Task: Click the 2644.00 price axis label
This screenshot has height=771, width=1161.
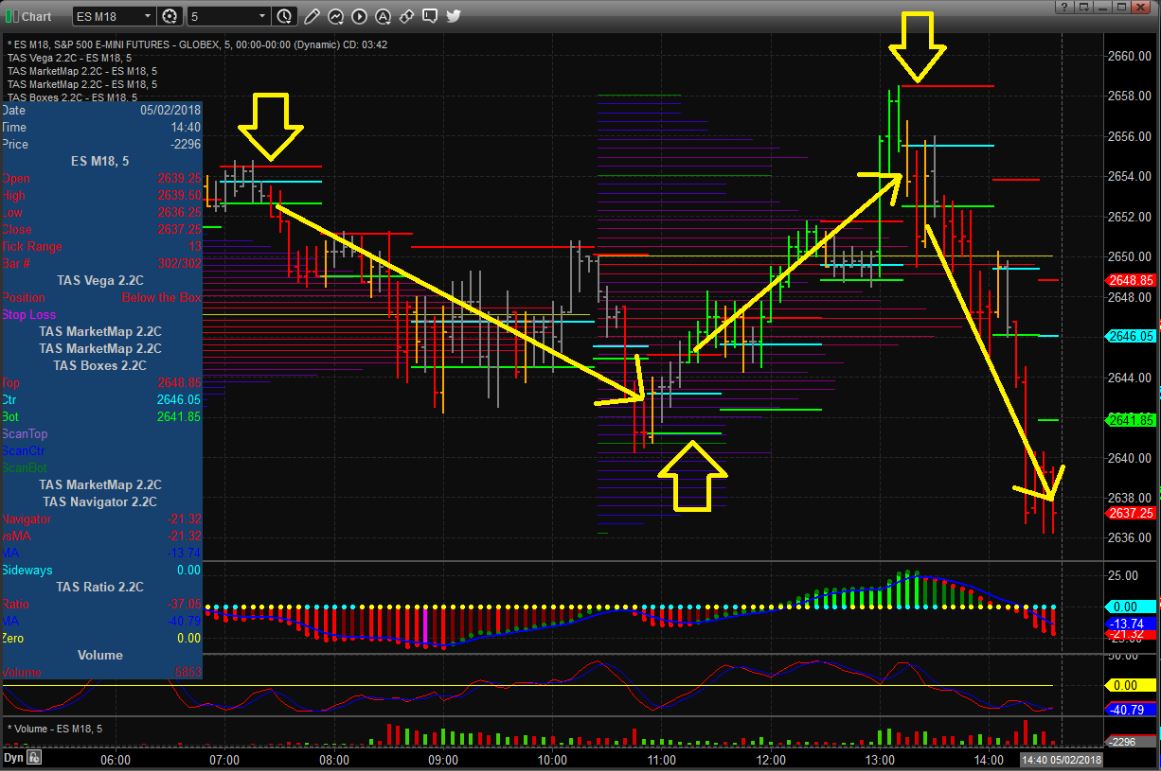Action: click(1130, 377)
